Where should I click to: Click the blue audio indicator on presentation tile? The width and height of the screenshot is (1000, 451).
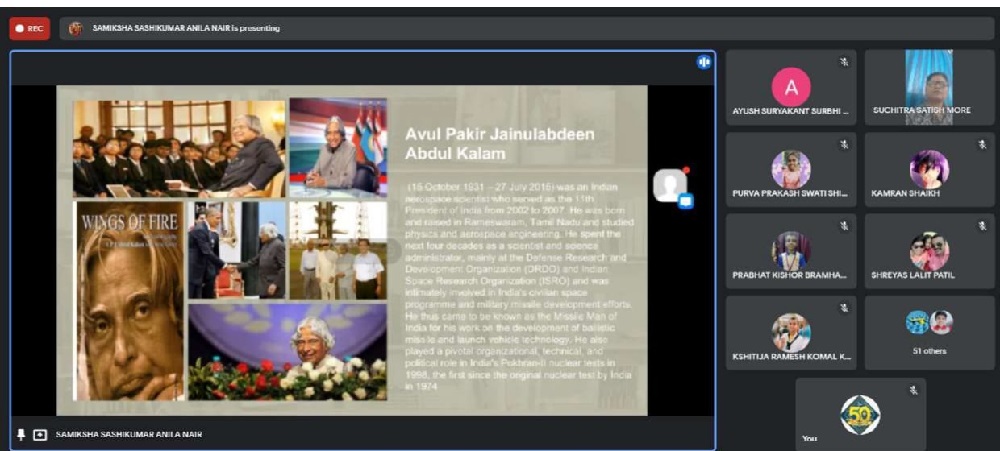tap(704, 62)
